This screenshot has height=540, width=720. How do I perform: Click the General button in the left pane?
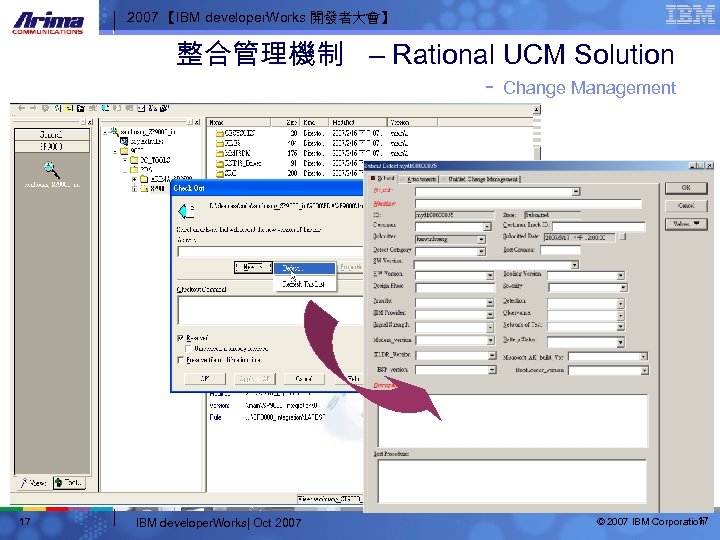52,135
